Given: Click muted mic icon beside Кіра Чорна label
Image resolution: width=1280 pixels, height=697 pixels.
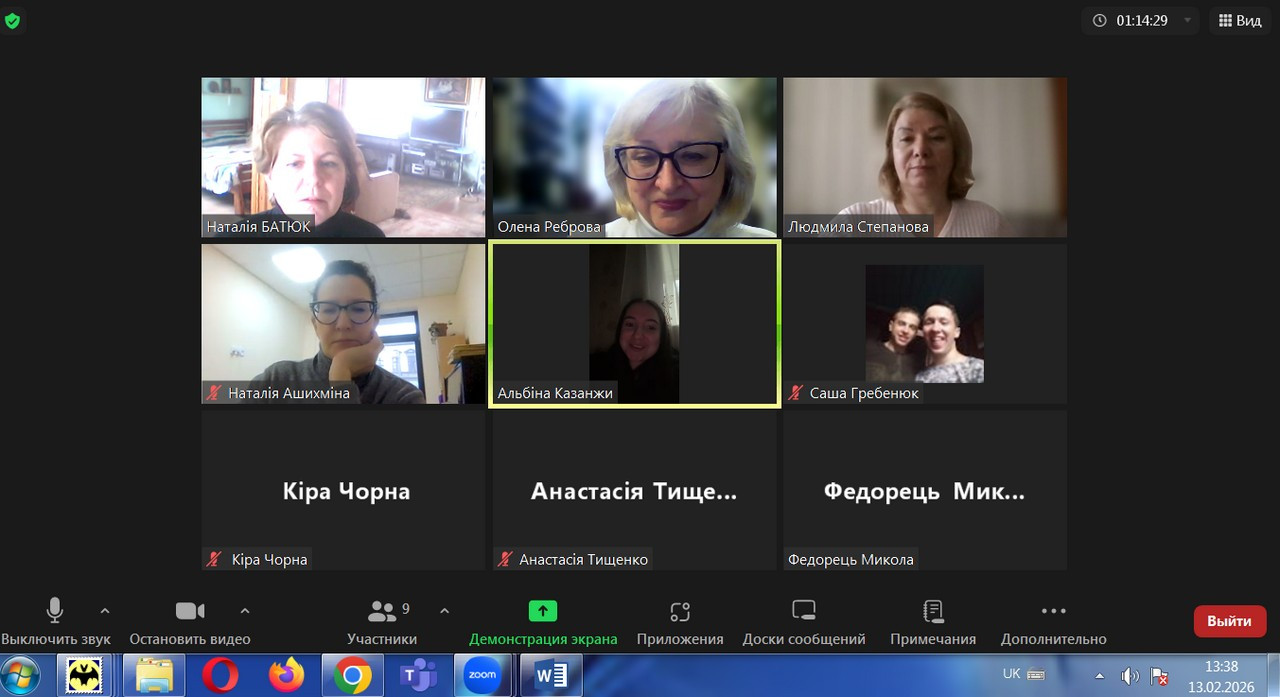Looking at the screenshot, I should (213, 559).
